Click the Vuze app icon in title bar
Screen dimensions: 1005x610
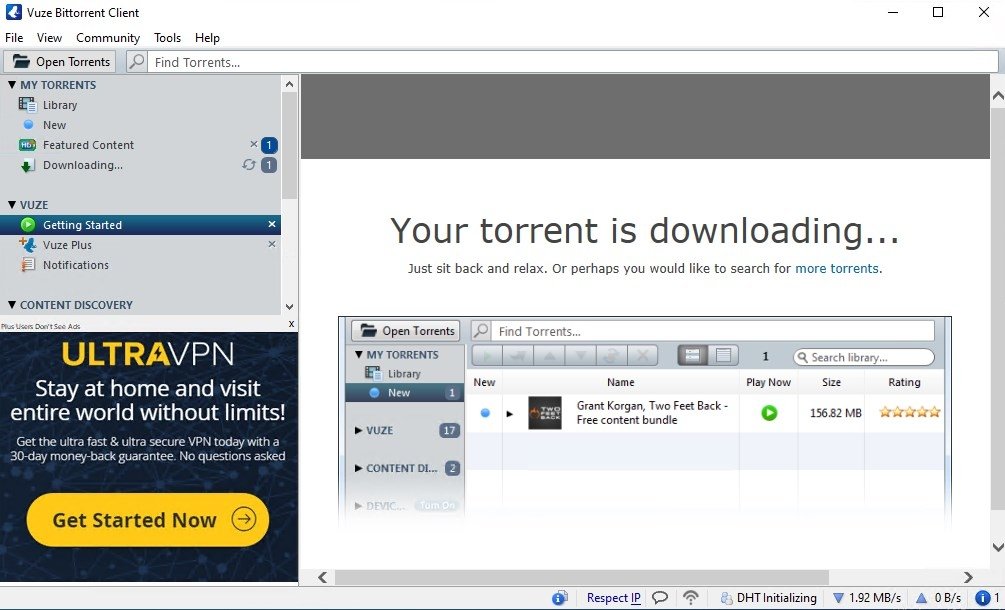[x=13, y=12]
